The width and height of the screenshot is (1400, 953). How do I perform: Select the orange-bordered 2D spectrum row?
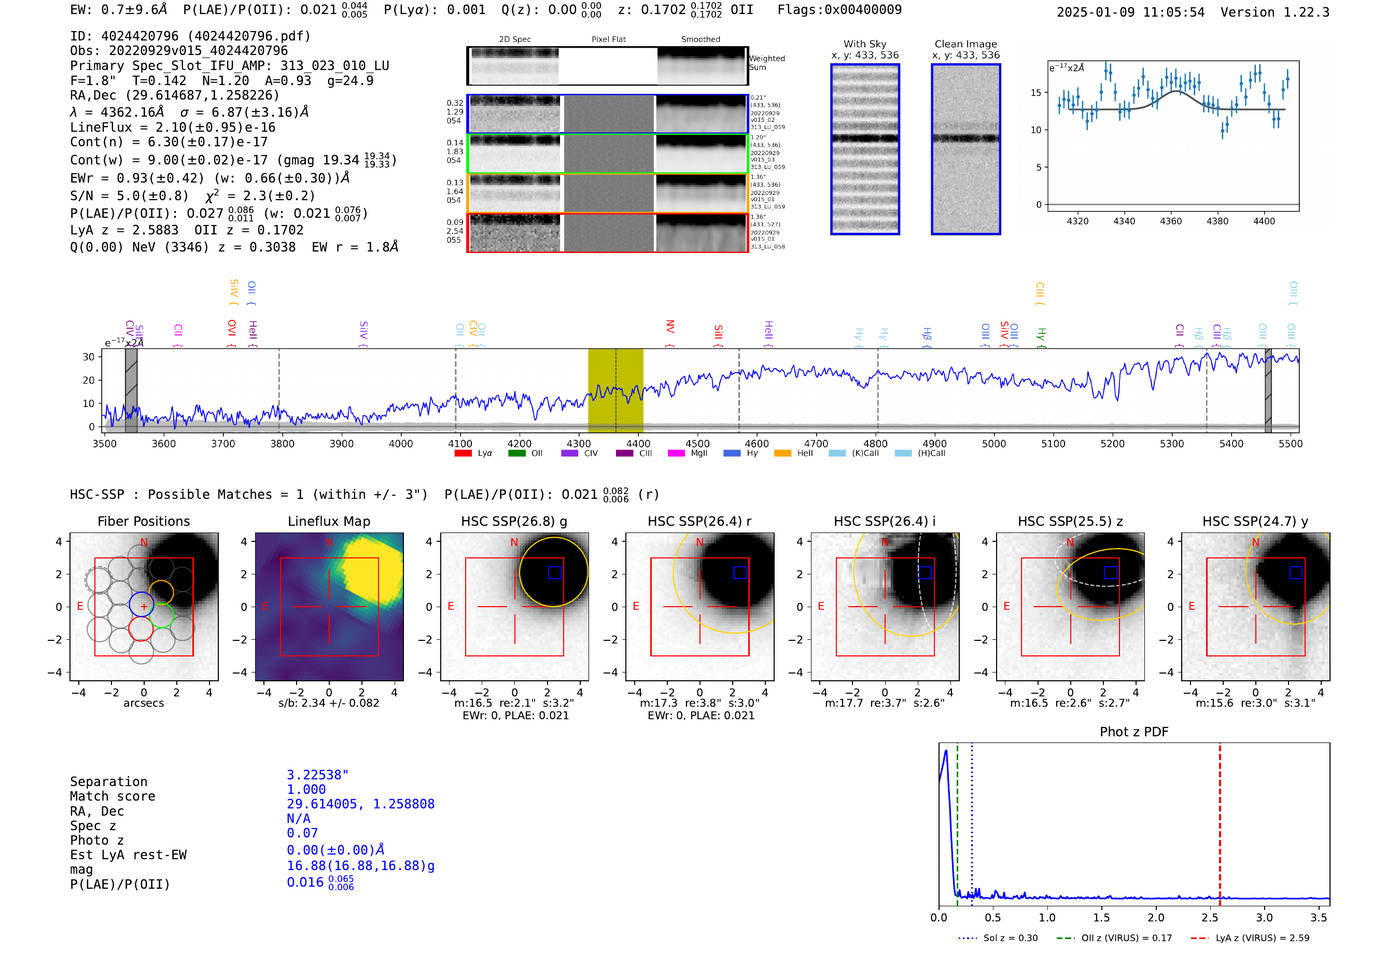[x=607, y=193]
